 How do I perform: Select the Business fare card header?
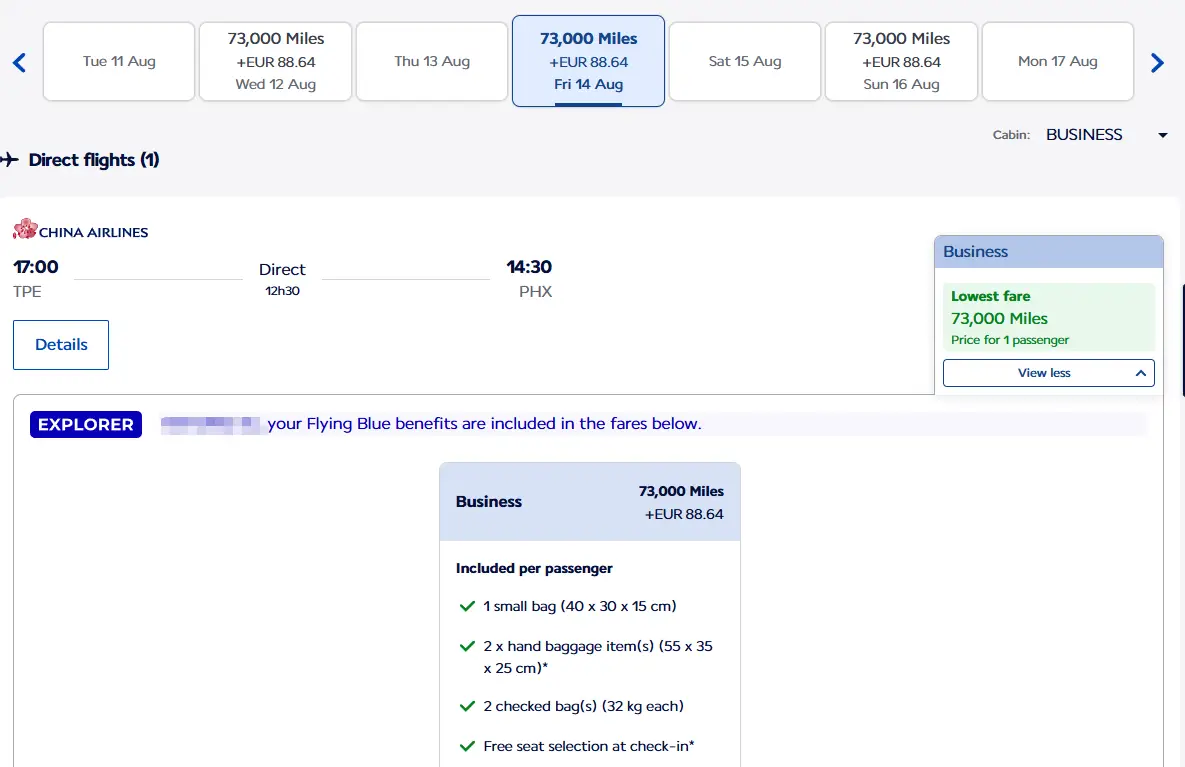tap(589, 502)
